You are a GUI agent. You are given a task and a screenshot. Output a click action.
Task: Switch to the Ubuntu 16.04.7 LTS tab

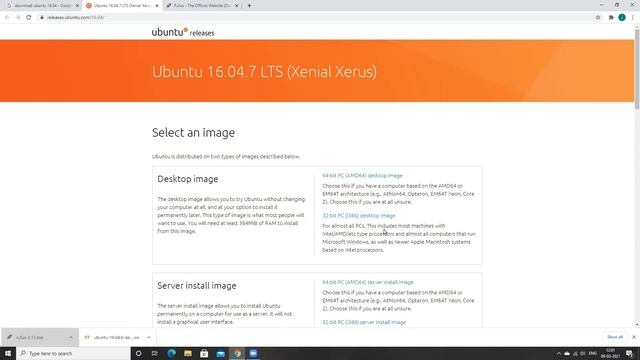coord(122,6)
